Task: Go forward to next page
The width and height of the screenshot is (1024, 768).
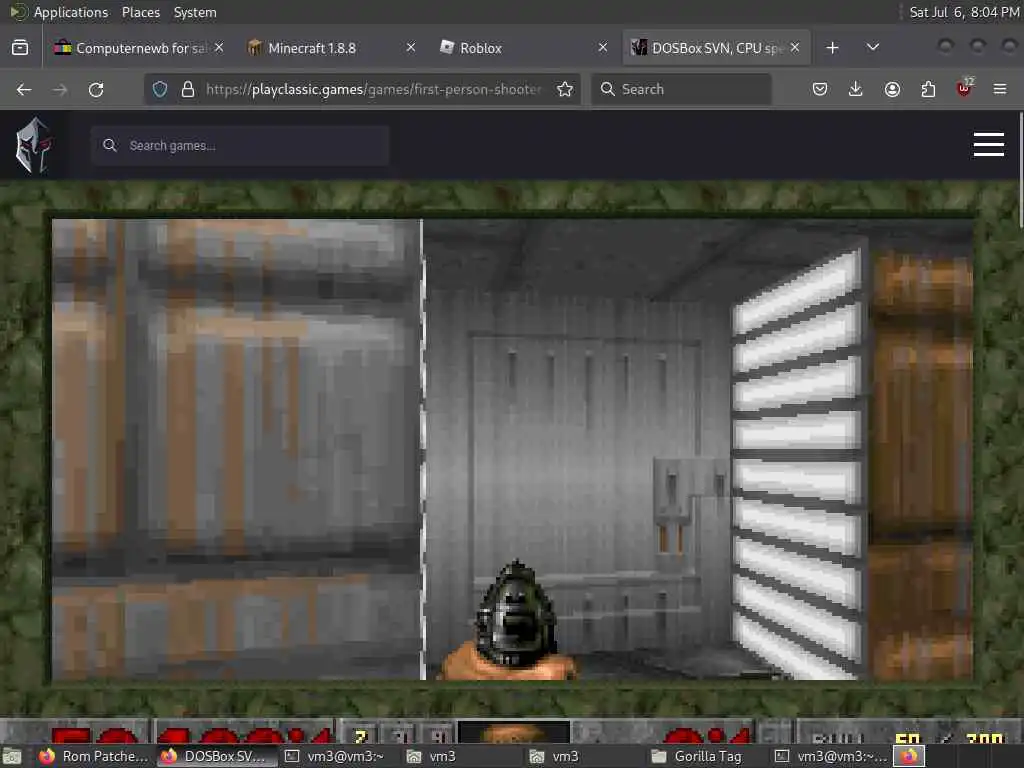Action: (60, 89)
